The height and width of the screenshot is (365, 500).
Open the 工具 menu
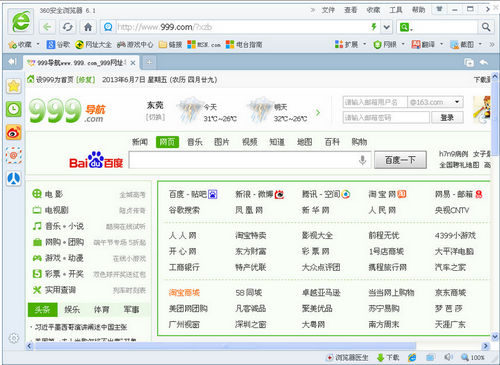(x=396, y=10)
